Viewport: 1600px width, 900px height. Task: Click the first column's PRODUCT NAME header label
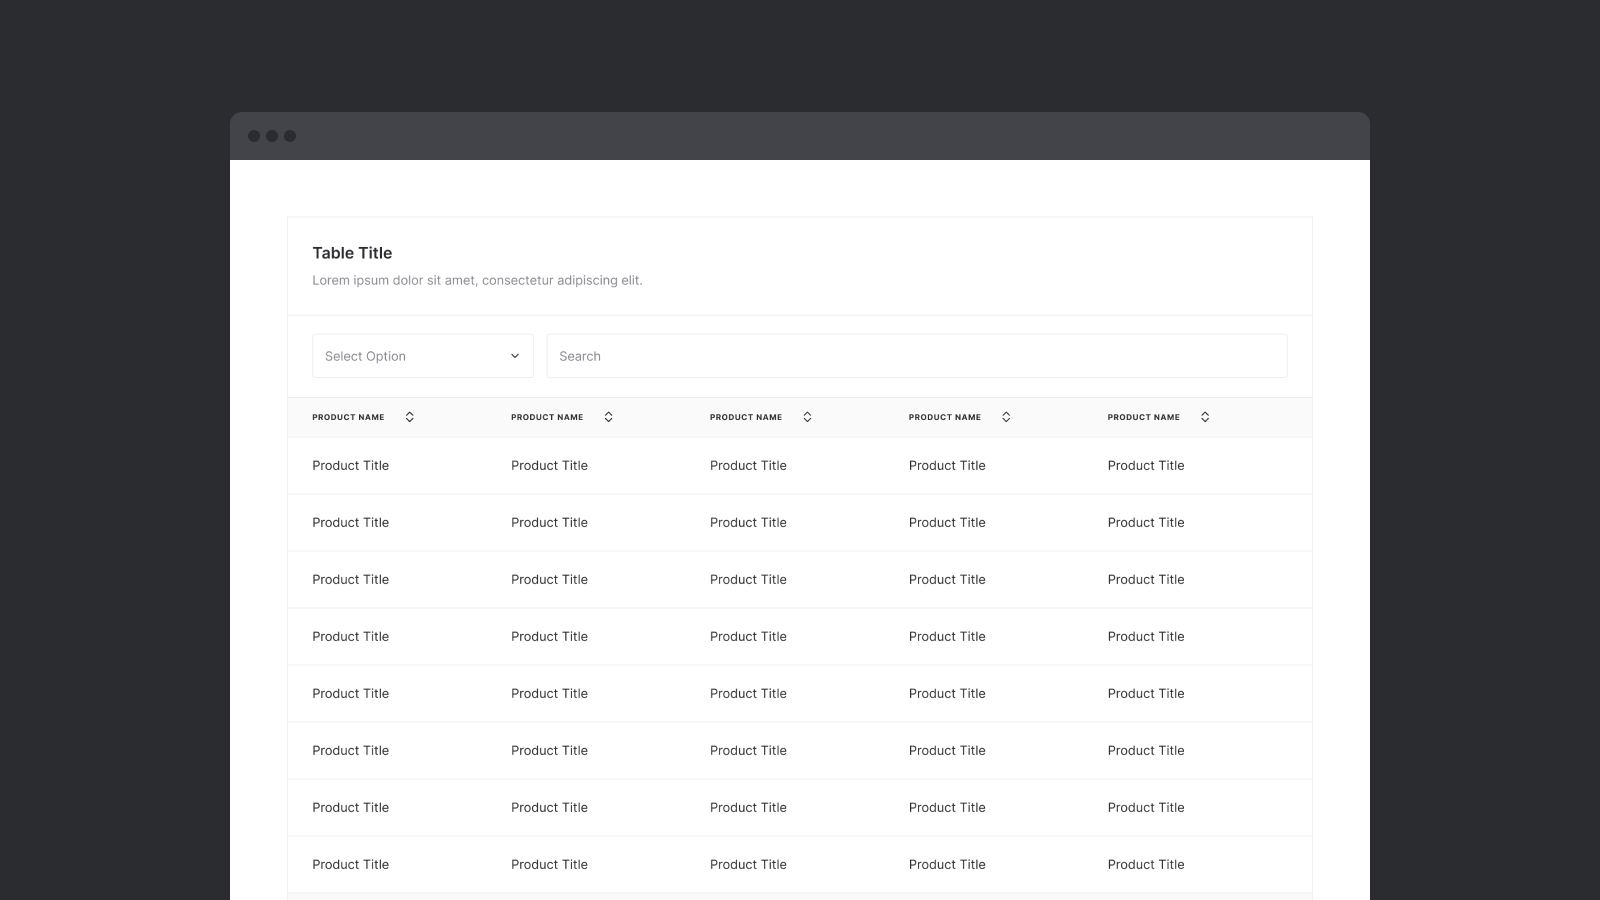[348, 417]
